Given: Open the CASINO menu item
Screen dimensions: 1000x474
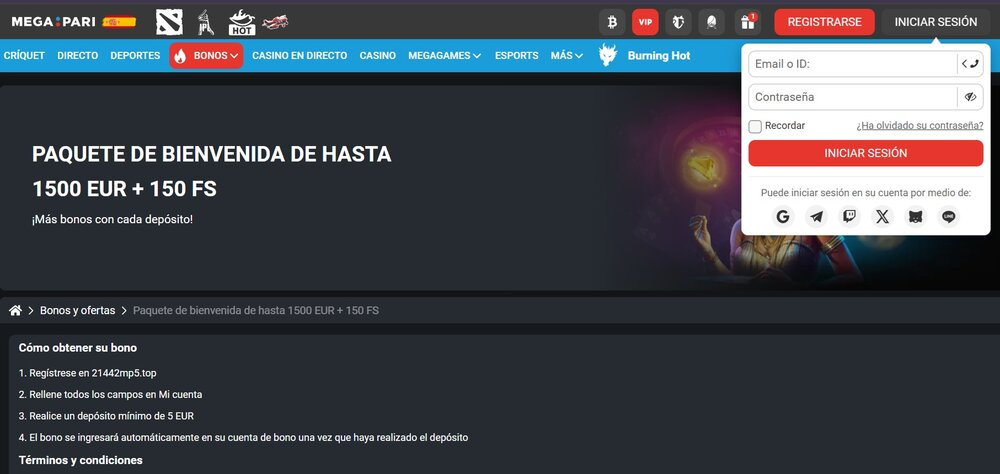Looking at the screenshot, I should [378, 56].
